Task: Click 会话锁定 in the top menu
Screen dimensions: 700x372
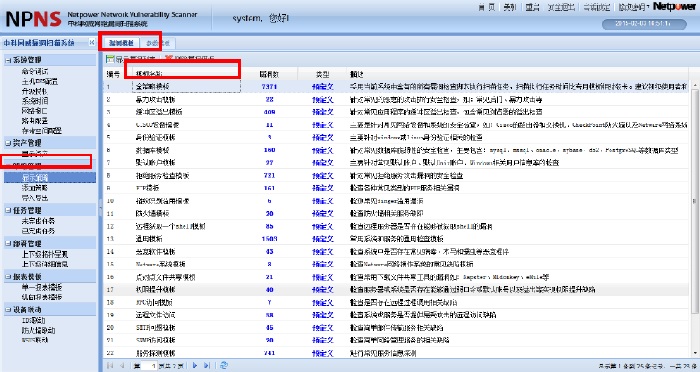Action: click(596, 7)
